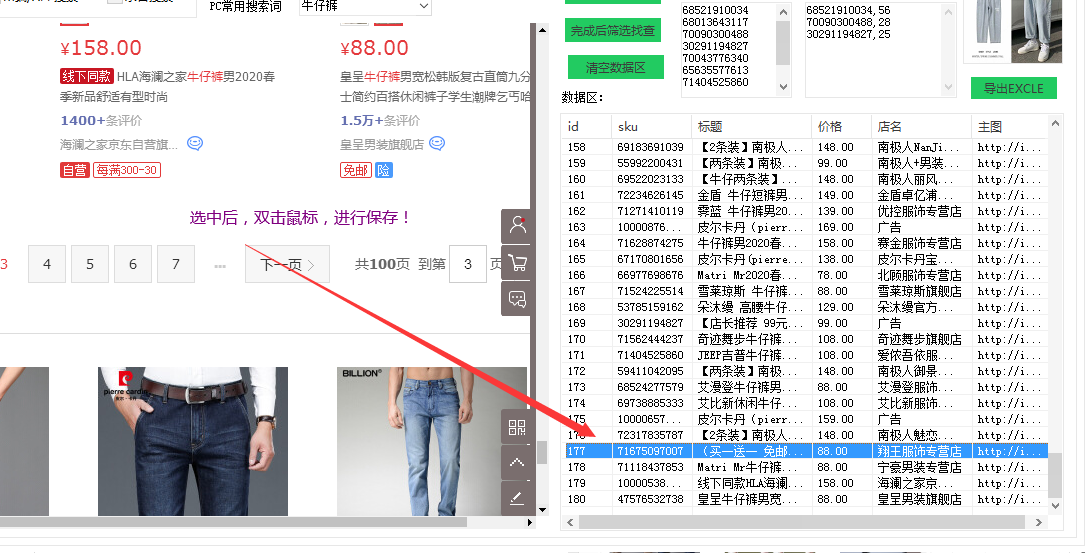
Task: Click the 标题 column header
Action: 751,127
